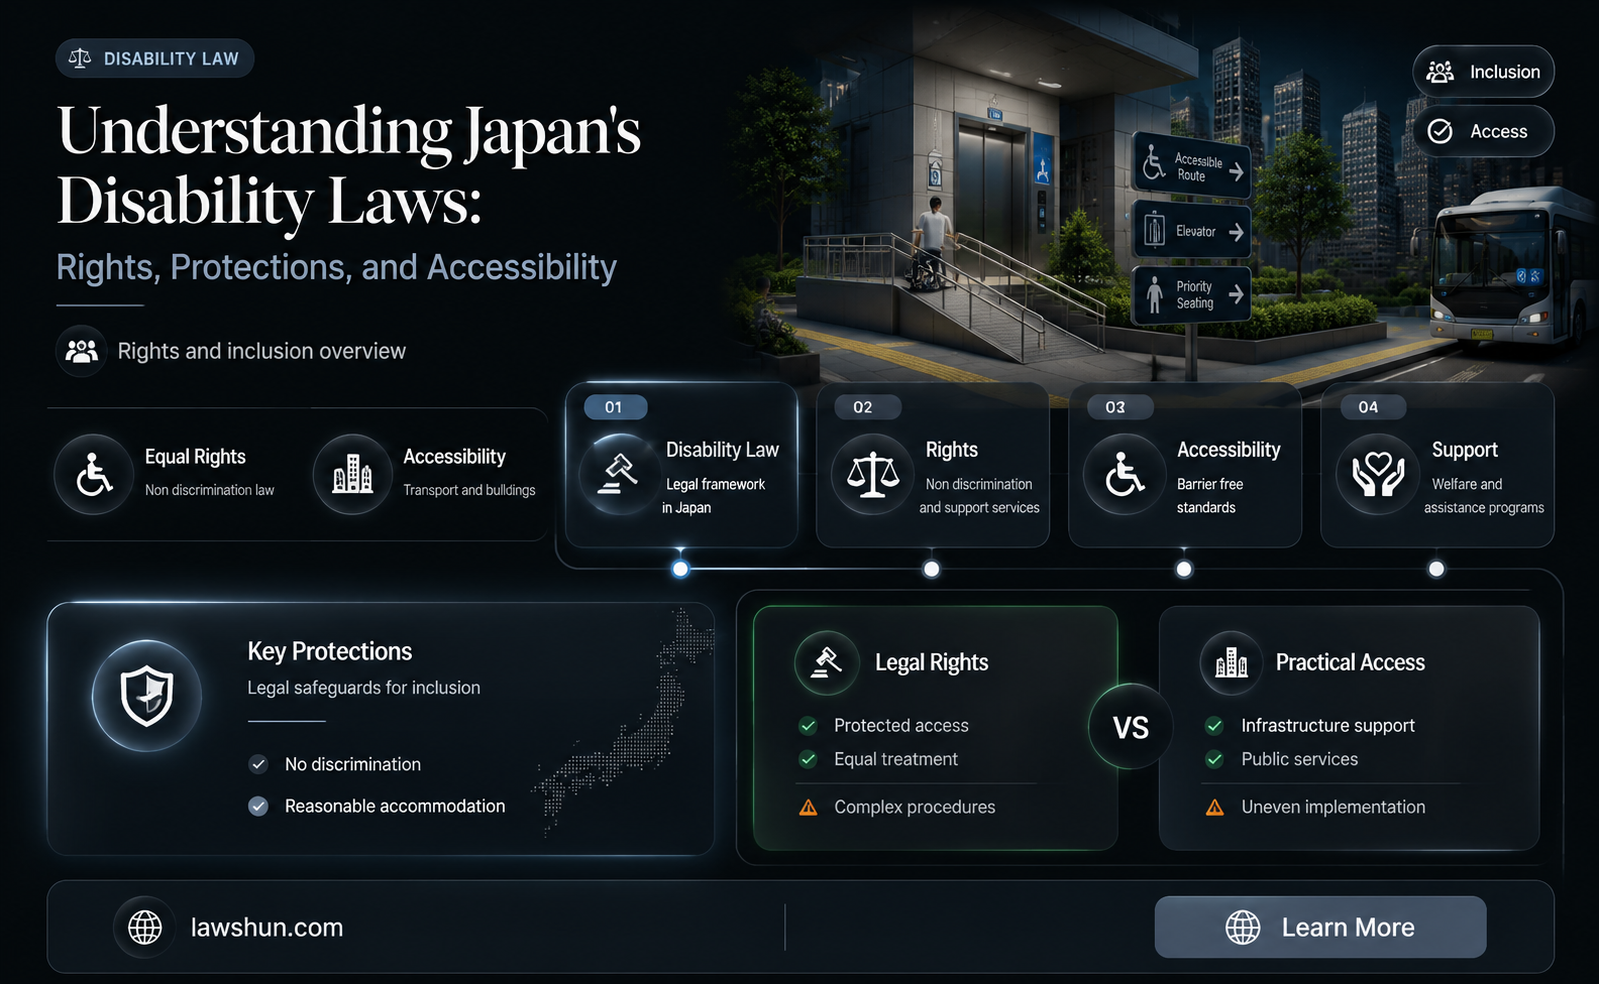Toggle the Equal treatment checkmark
This screenshot has width=1599, height=984.
point(808,759)
